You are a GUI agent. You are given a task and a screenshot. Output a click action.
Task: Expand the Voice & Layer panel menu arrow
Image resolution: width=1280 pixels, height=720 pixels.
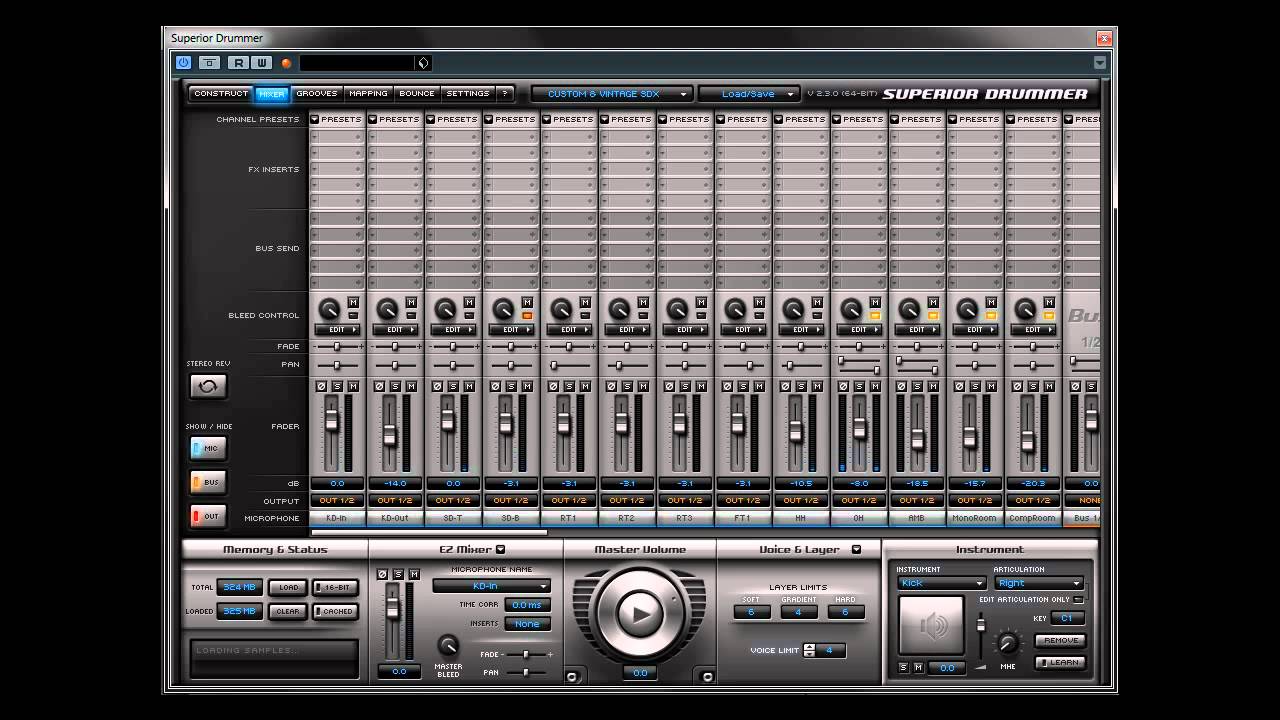coord(856,549)
